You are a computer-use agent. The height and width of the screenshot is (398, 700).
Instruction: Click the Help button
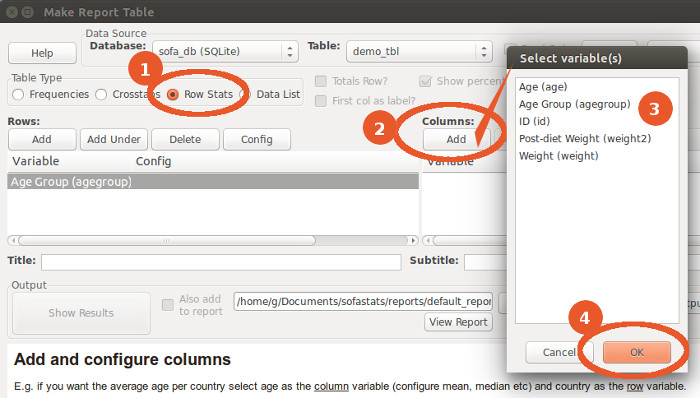click(x=42, y=53)
